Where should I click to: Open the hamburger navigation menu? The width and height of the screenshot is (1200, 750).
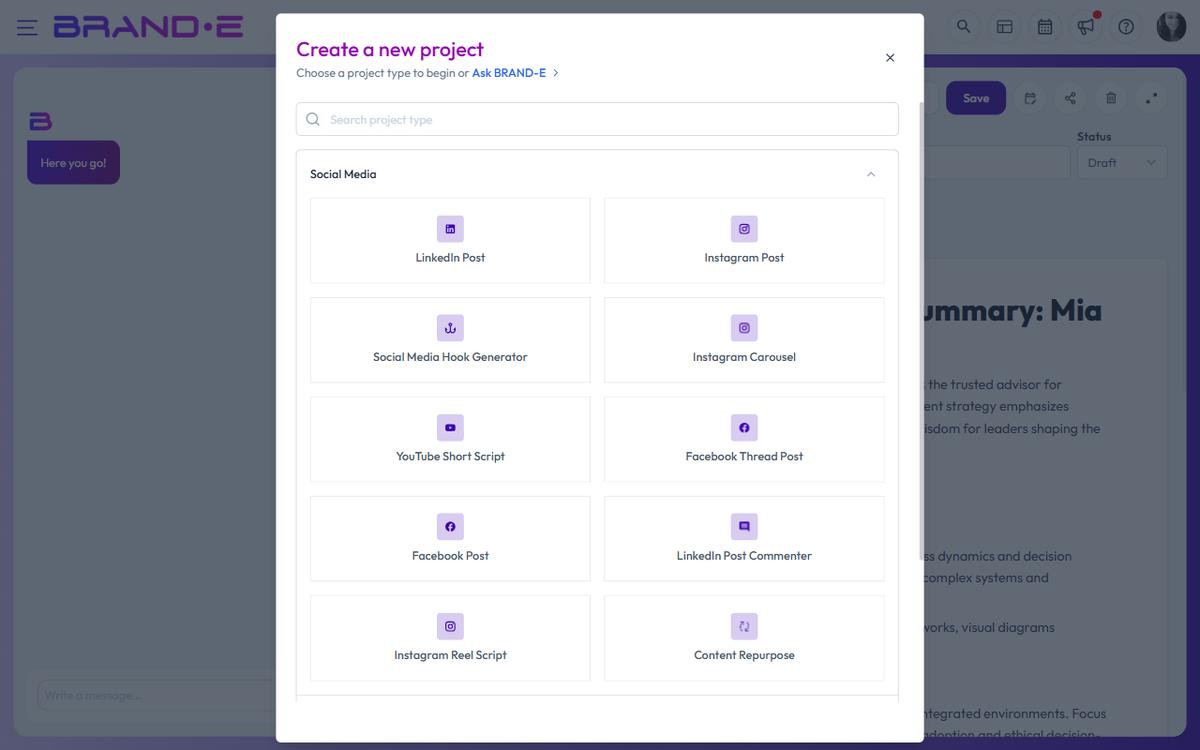[x=27, y=27]
